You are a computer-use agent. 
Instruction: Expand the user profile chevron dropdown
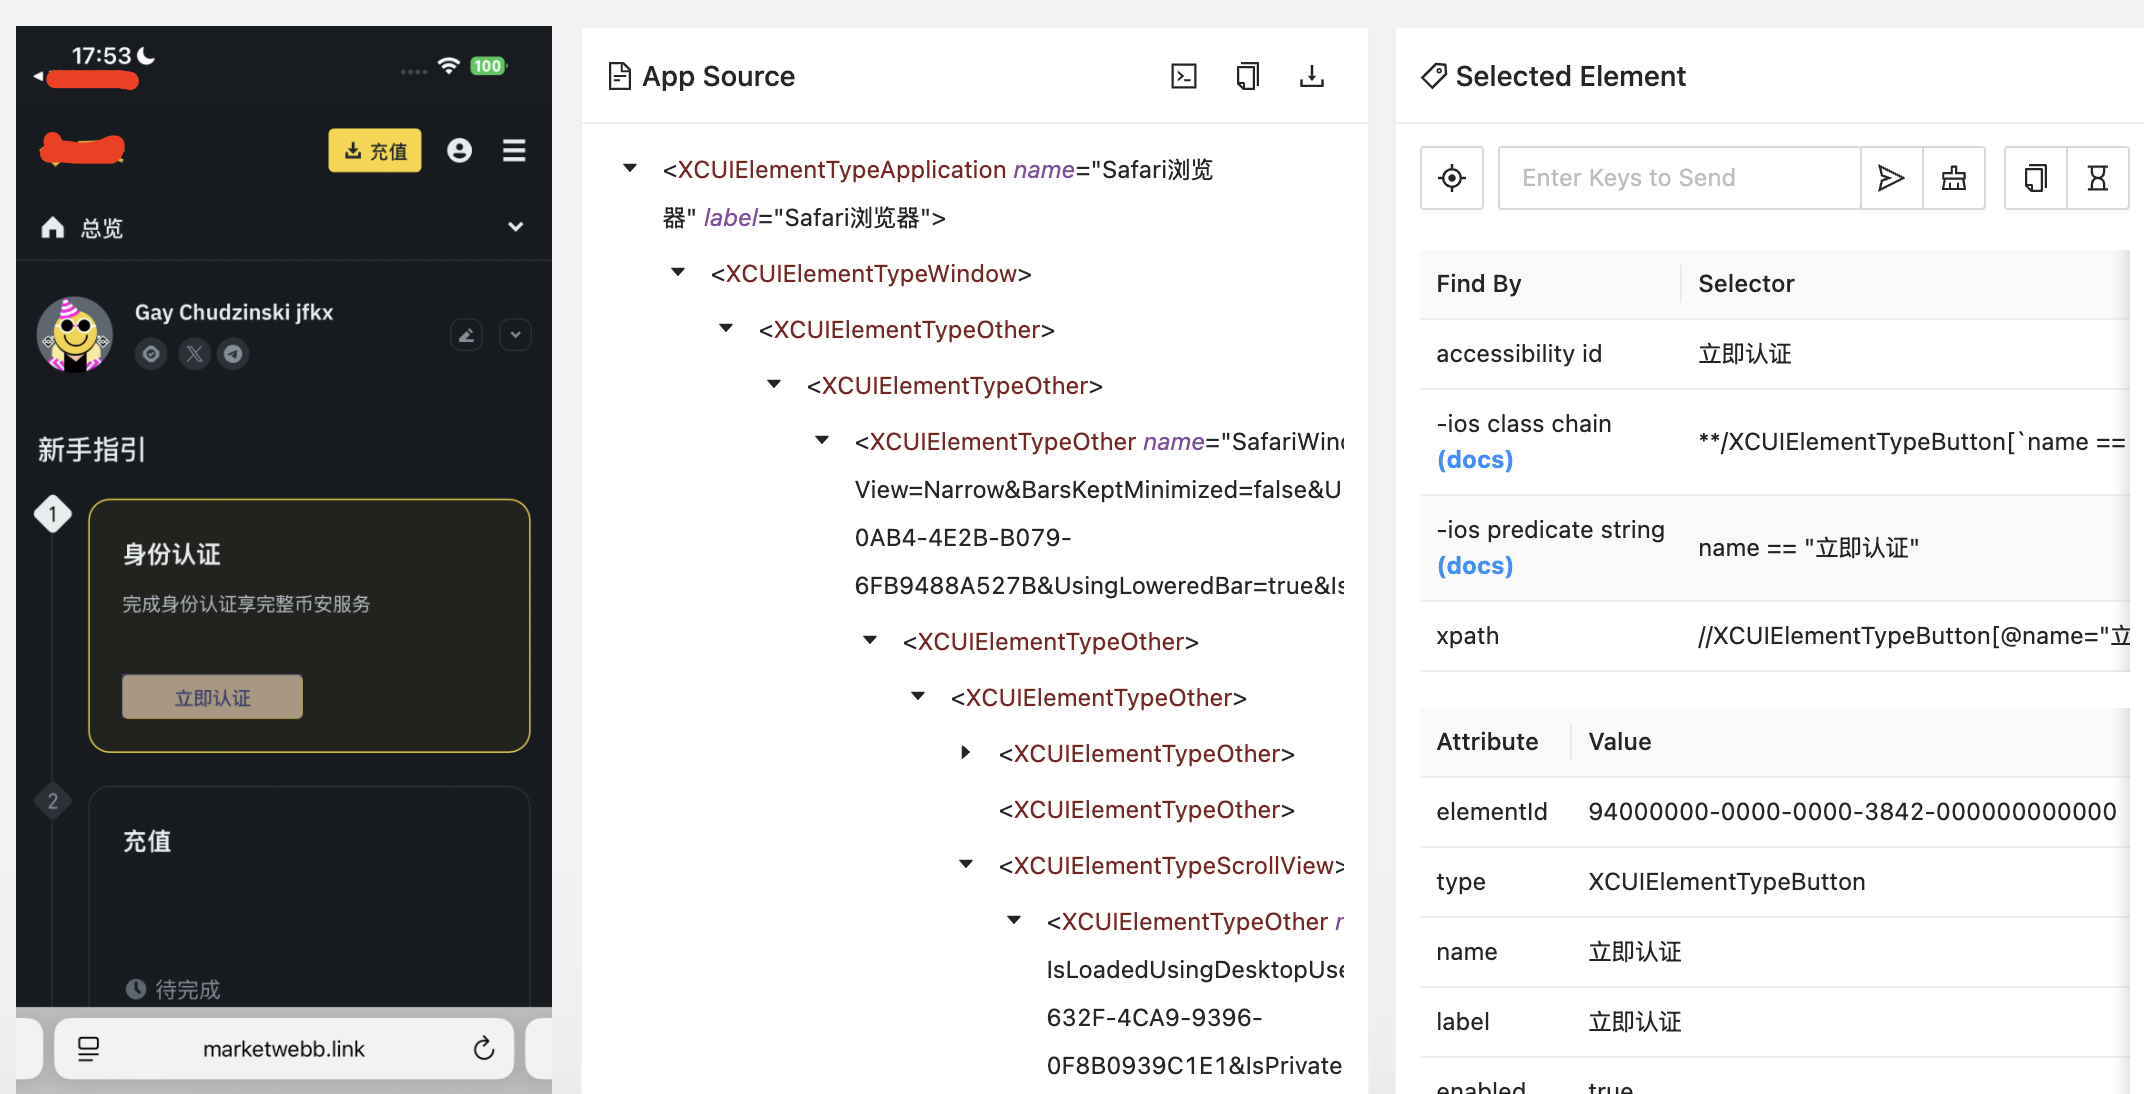[x=515, y=334]
